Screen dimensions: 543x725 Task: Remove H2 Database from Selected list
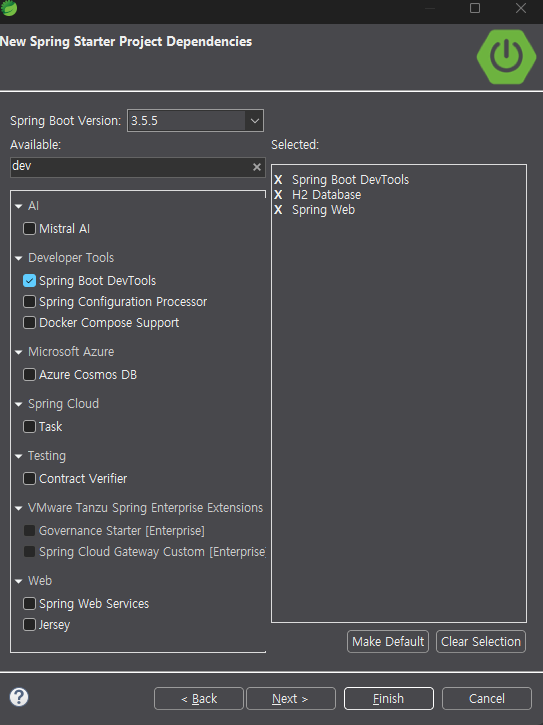tap(278, 195)
